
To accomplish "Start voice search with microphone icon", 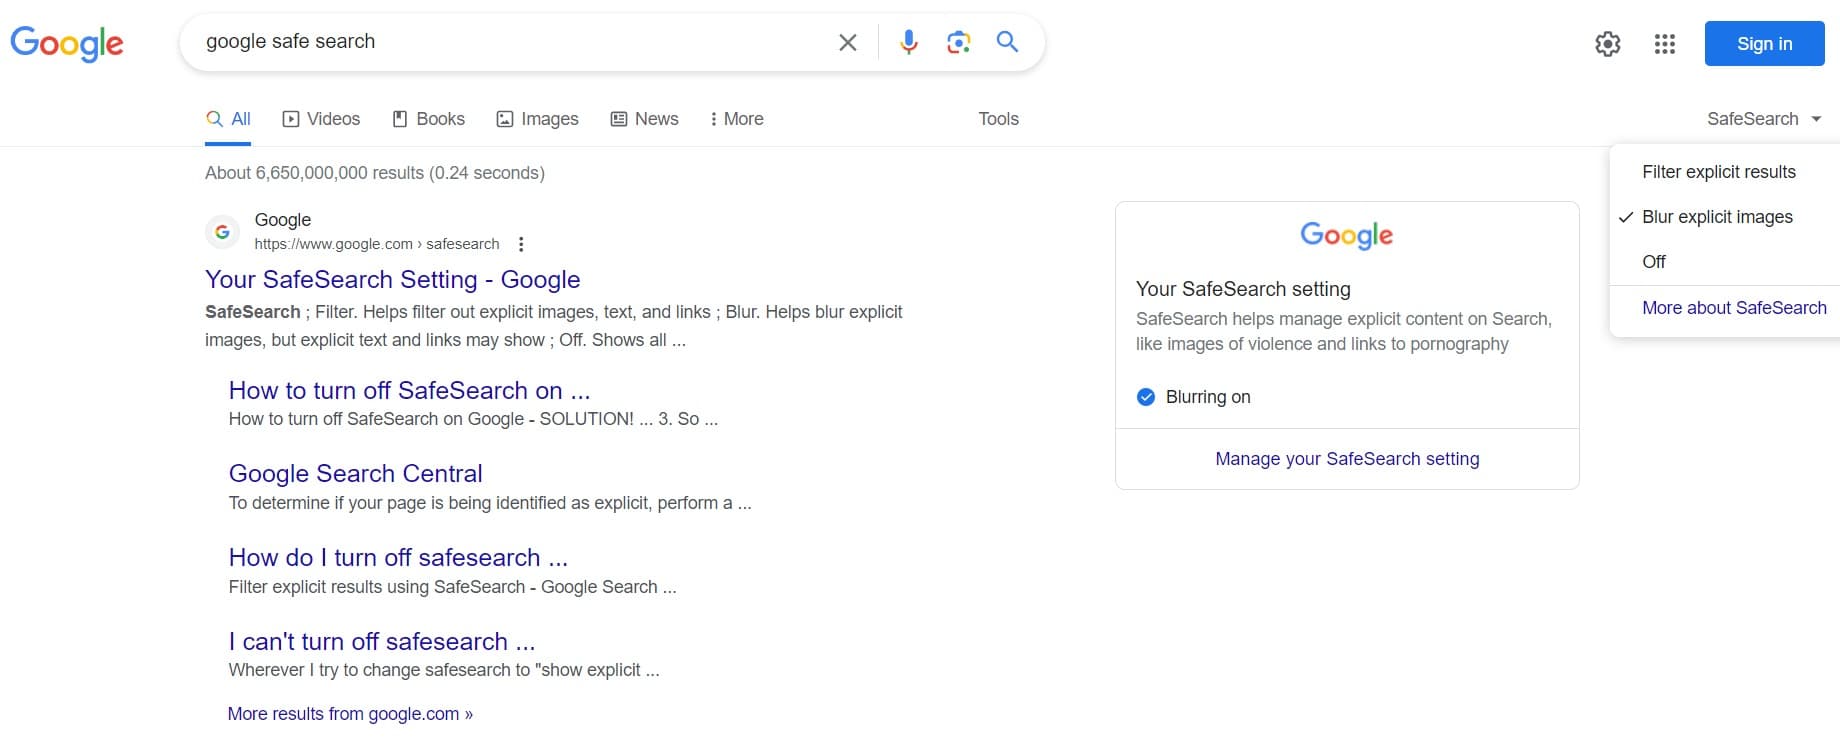I will [x=908, y=42].
